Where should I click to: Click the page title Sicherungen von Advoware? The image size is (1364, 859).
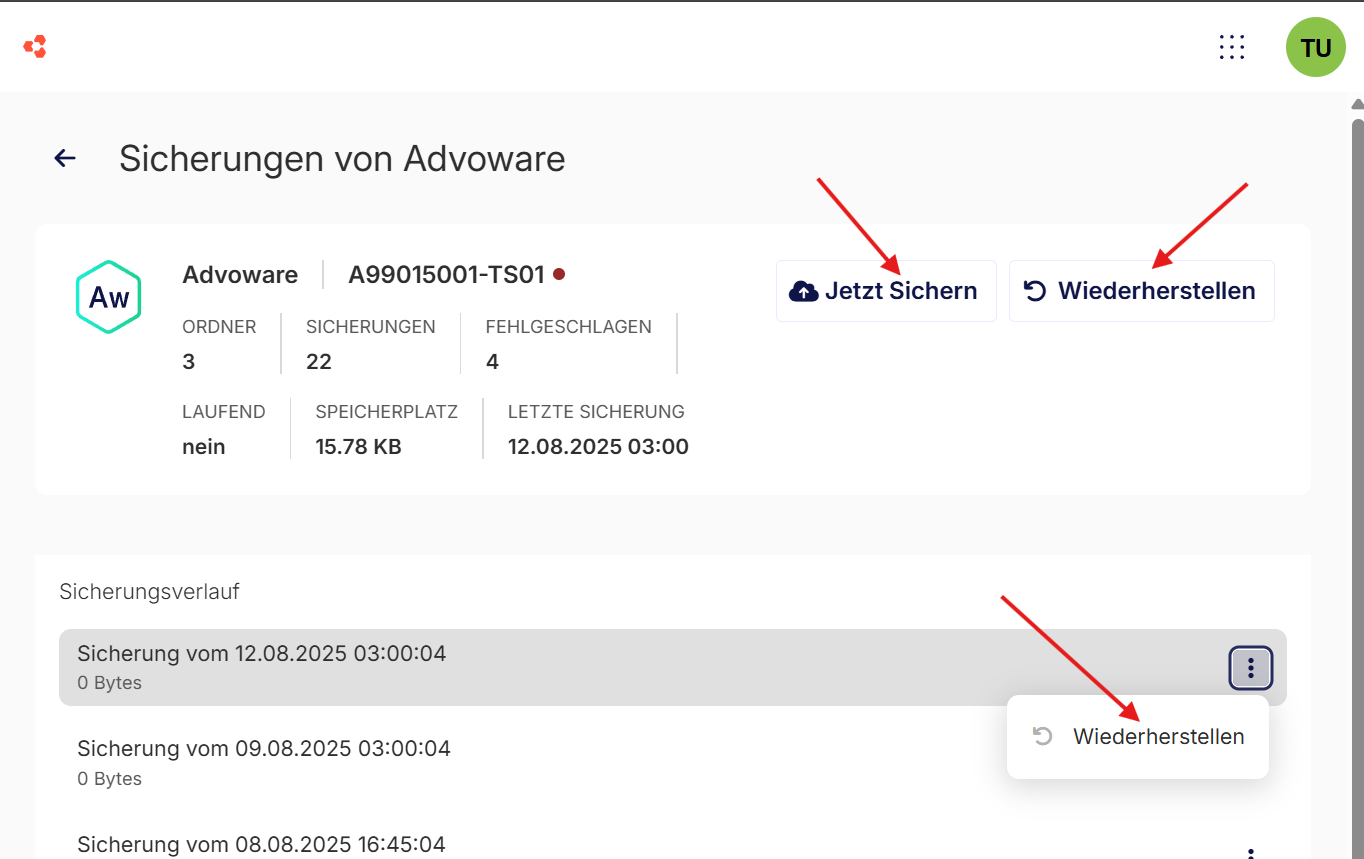tap(342, 158)
